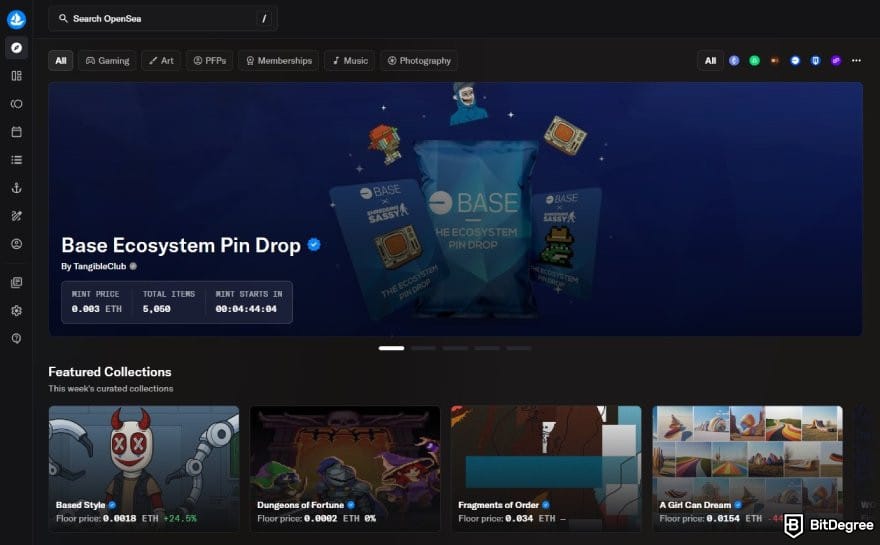Open the compass Discover icon in sidebar
Viewport: 880px width, 545px height.
click(x=17, y=48)
